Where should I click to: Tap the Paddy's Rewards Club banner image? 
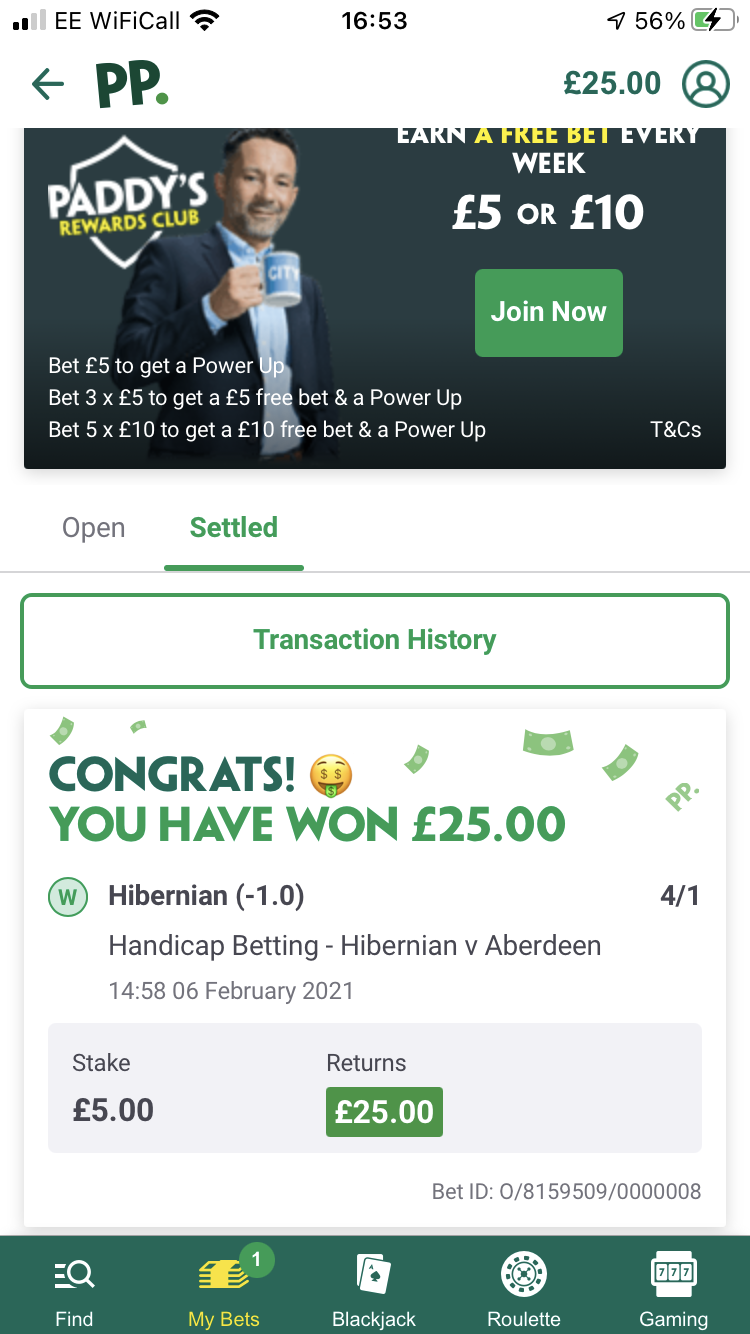pyautogui.click(x=375, y=298)
